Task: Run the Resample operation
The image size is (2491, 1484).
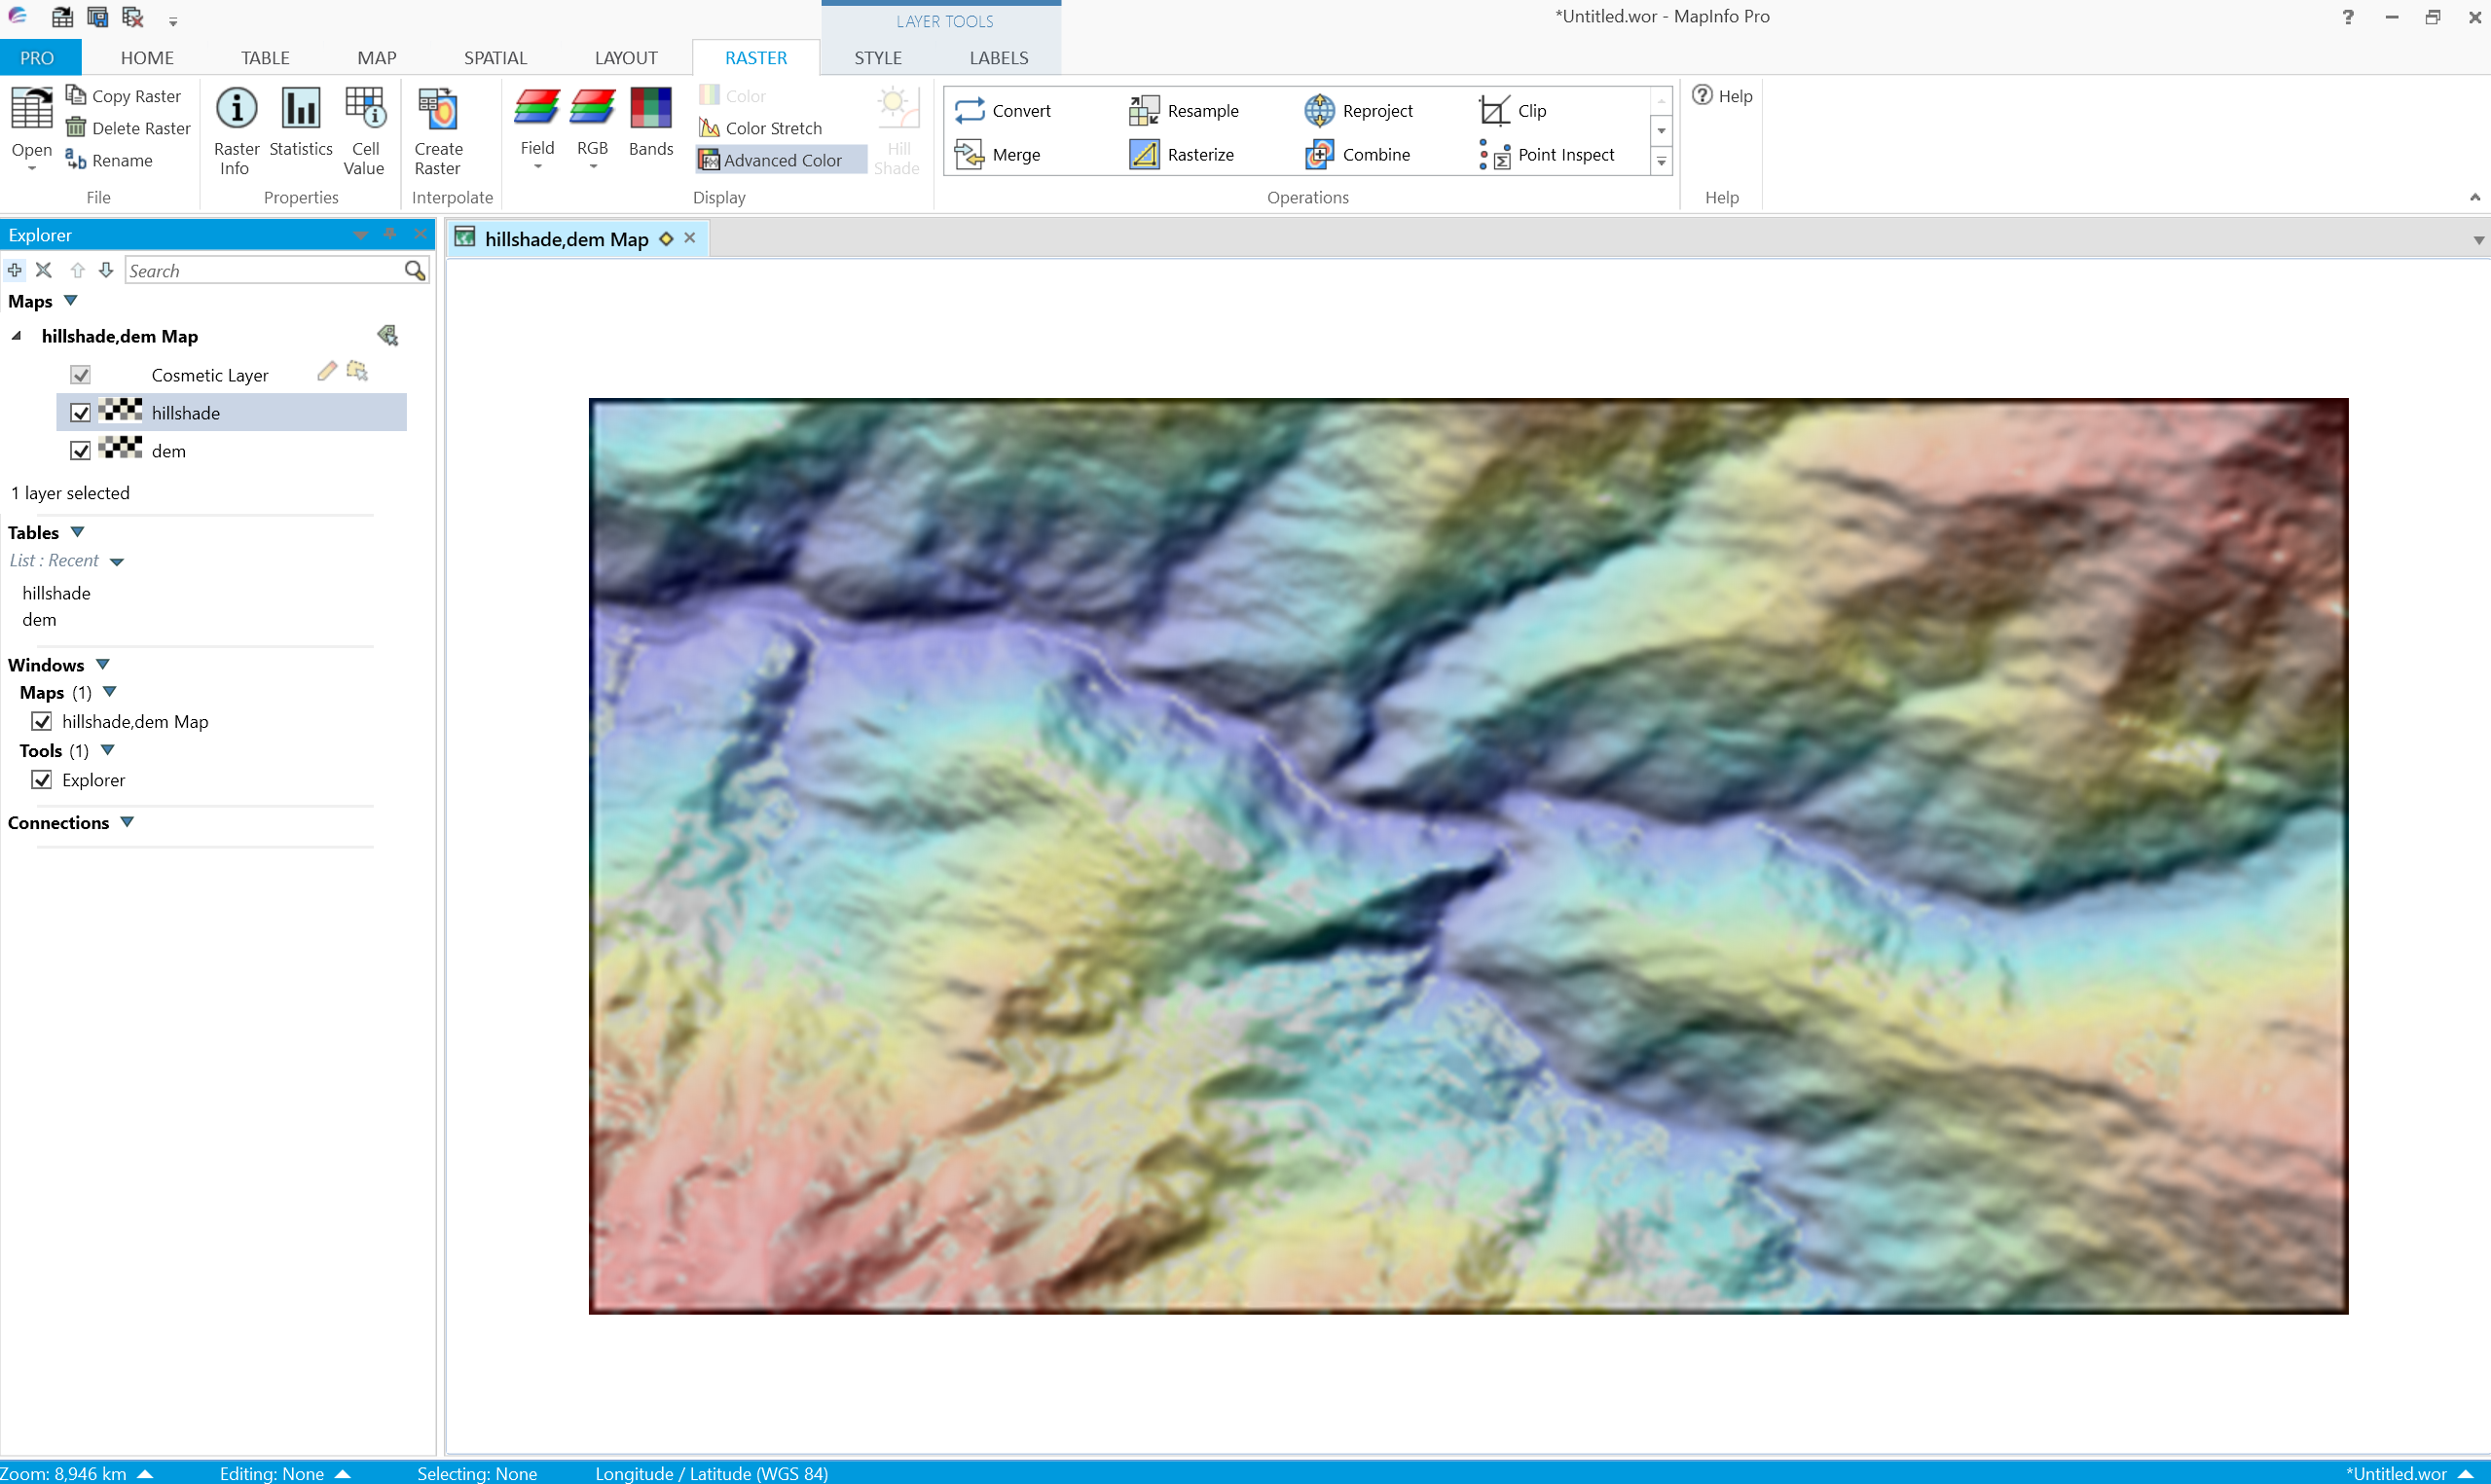Action: (x=1184, y=110)
